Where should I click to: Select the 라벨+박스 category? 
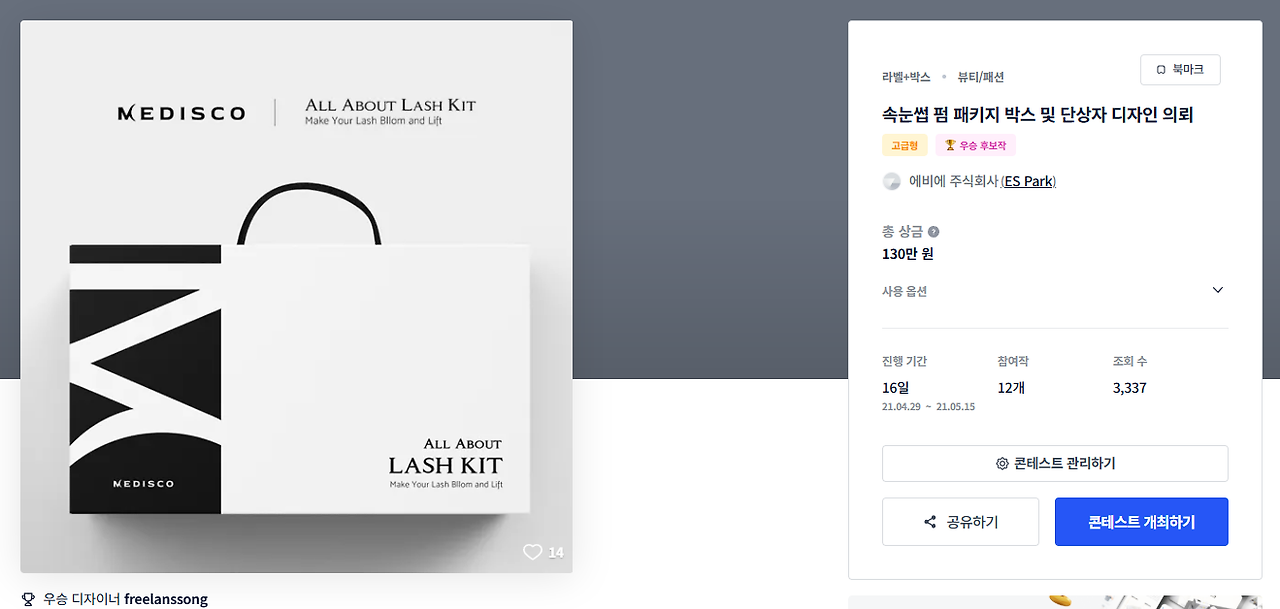[906, 77]
